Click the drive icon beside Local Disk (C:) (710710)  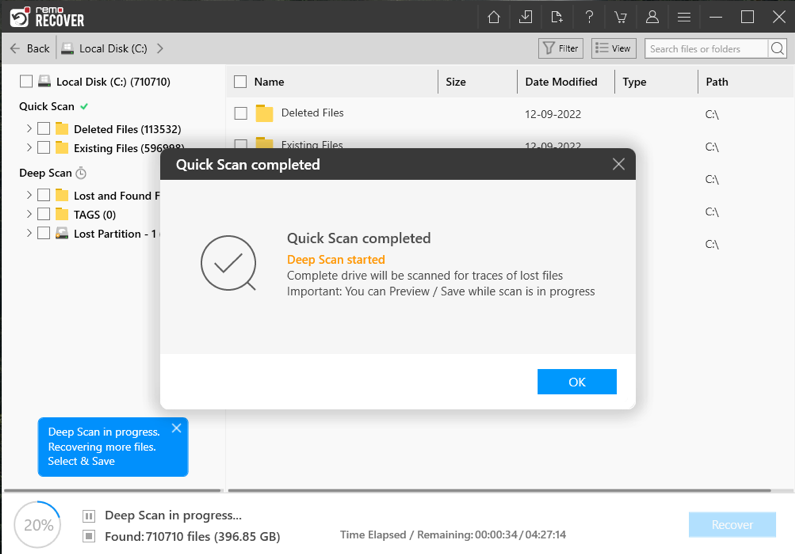(x=45, y=81)
